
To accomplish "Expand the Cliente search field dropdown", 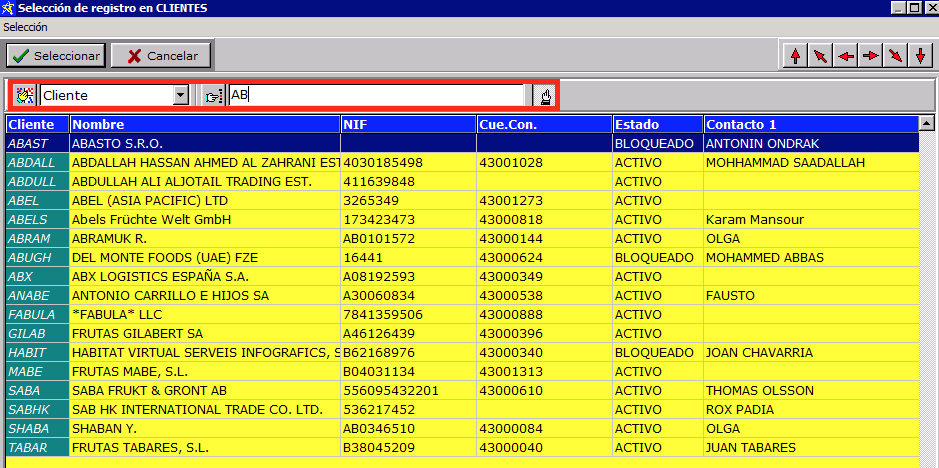I will click(x=180, y=95).
